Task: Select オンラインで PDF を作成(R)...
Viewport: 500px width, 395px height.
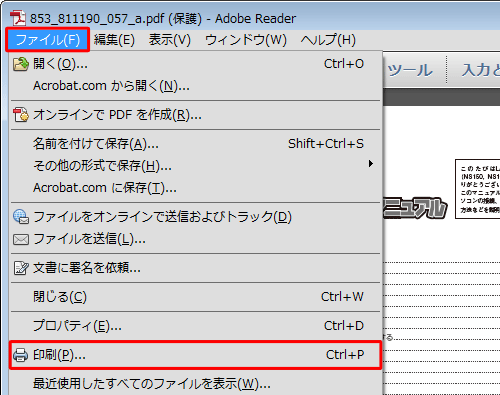Action: pos(195,115)
